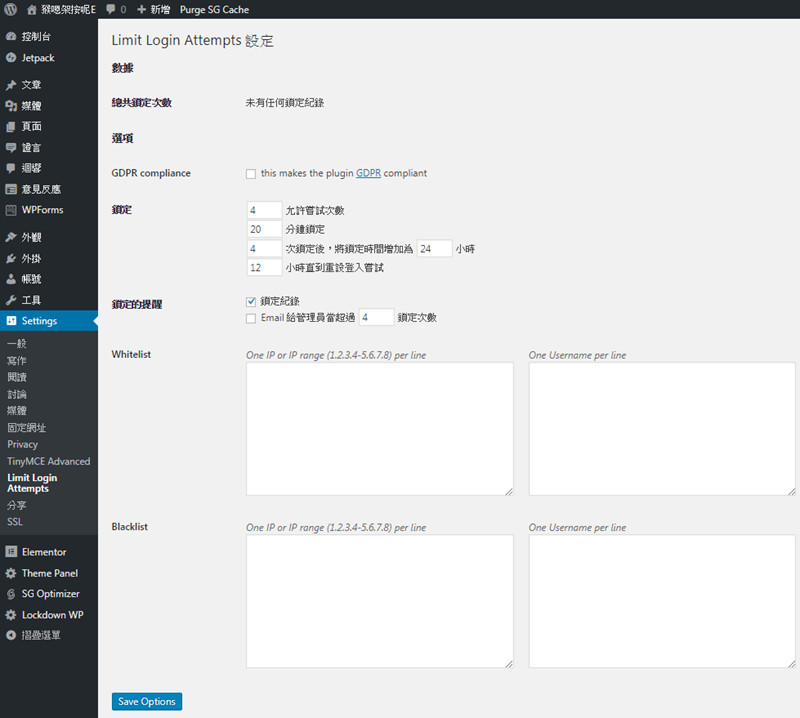
Task: Open Purge SG Cache in admin bar
Action: click(214, 10)
